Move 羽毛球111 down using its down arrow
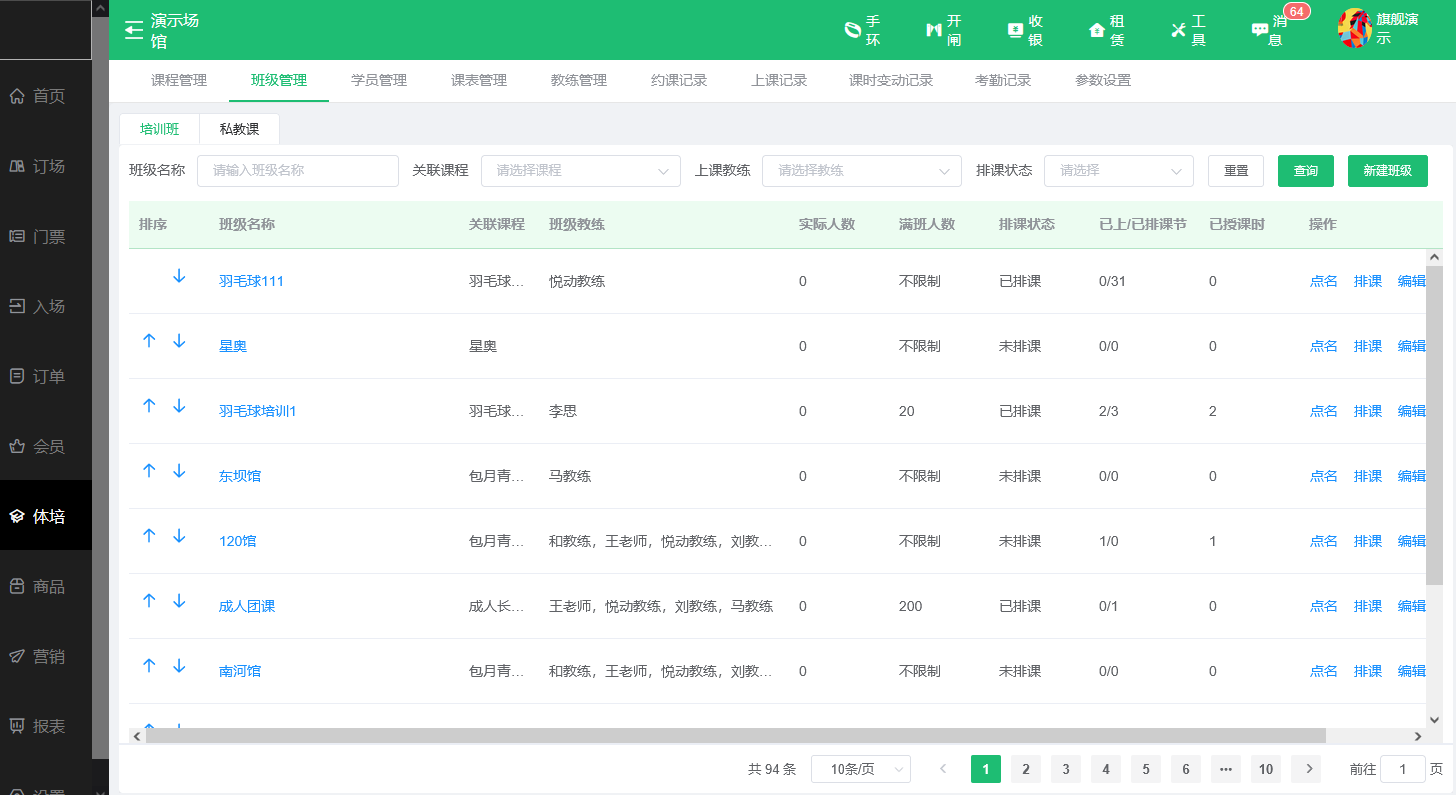The height and width of the screenshot is (795, 1456). coord(179,277)
